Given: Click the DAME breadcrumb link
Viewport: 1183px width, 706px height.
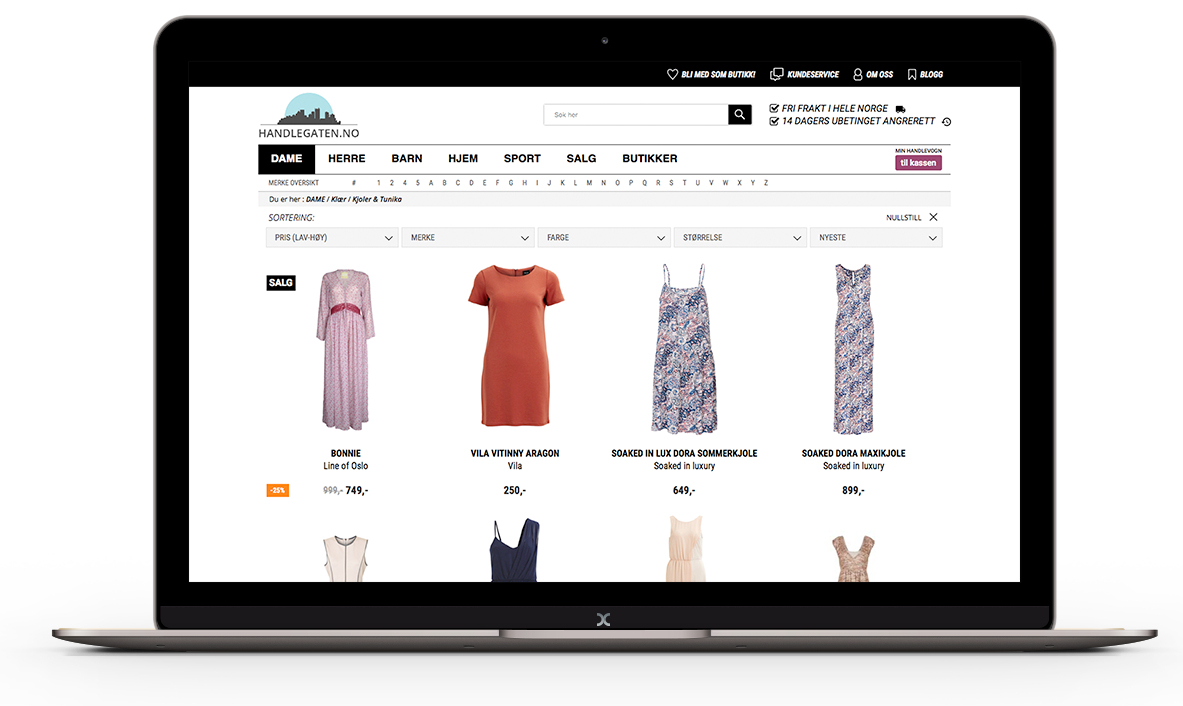Looking at the screenshot, I should (x=315, y=199).
